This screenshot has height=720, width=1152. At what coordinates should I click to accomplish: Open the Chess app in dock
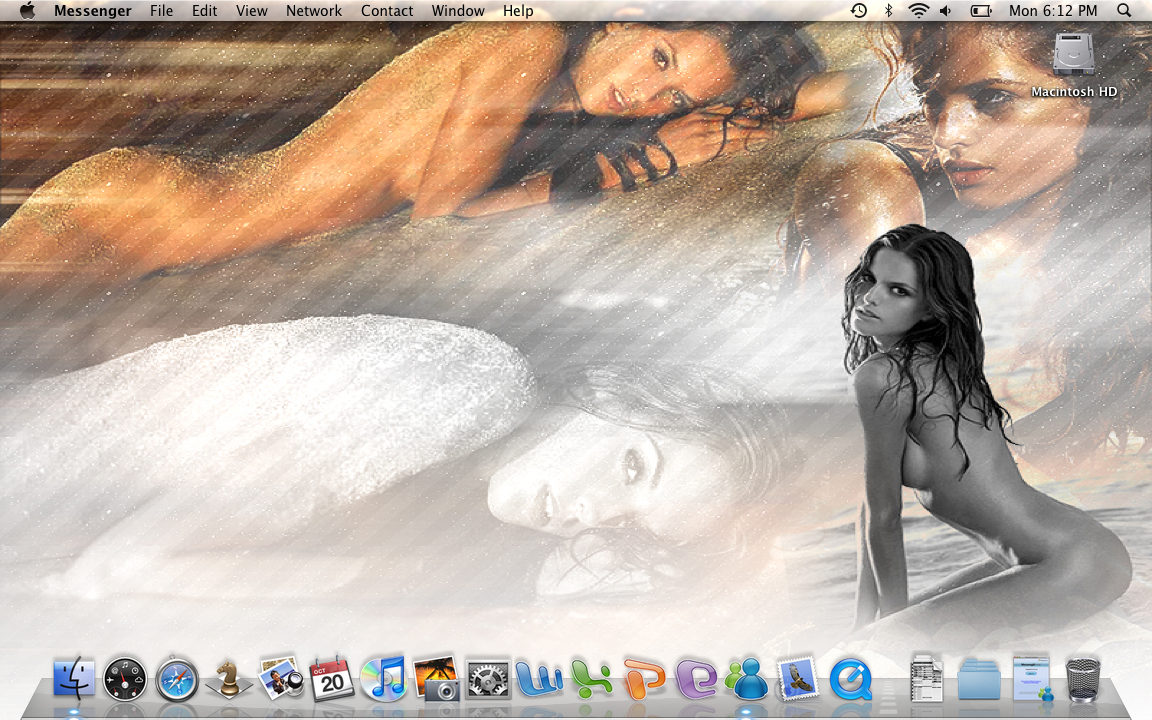click(x=229, y=679)
